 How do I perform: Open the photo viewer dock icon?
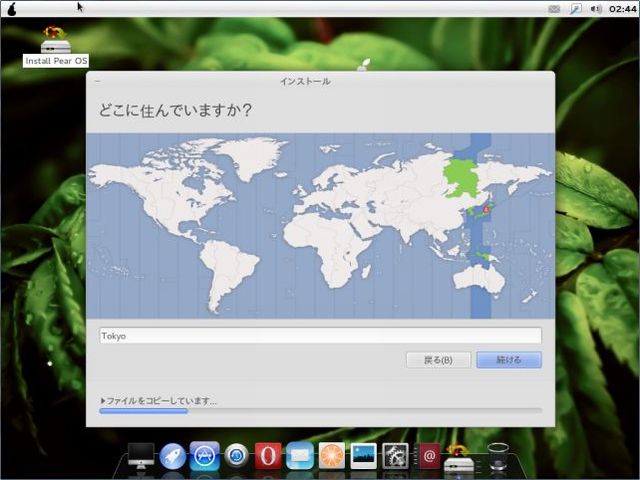[363, 456]
